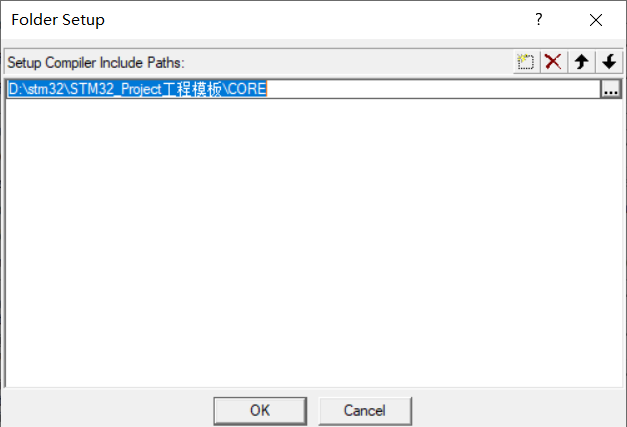The image size is (627, 427).
Task: Close the Folder Setup dialog
Action: (596, 20)
